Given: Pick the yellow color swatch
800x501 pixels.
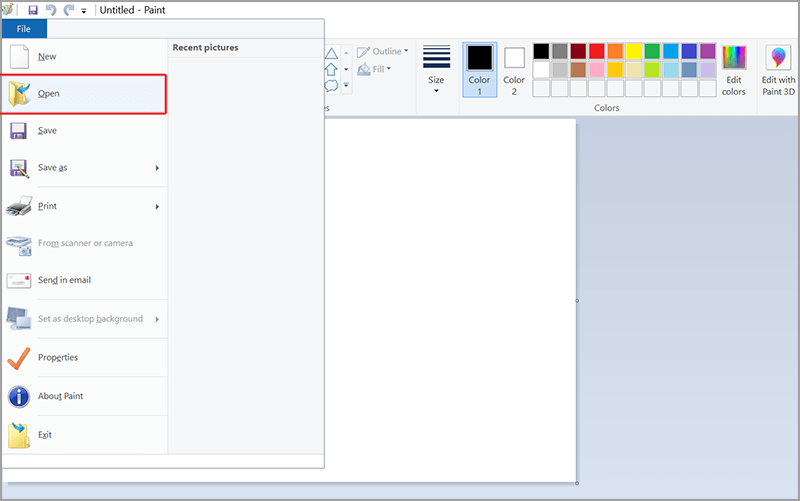Looking at the screenshot, I should 634,51.
